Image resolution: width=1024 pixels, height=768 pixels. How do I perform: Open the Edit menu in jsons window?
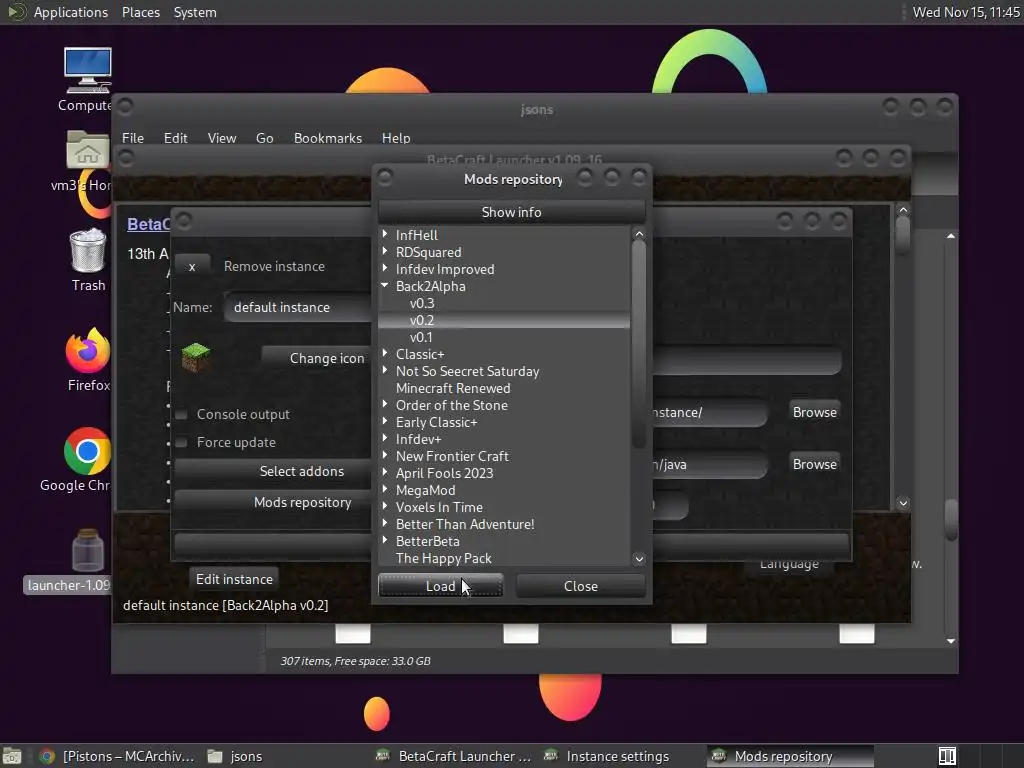click(x=176, y=138)
